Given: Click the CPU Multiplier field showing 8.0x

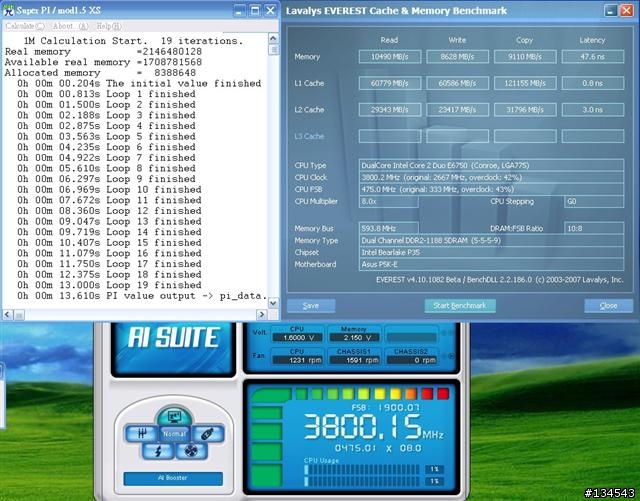Looking at the screenshot, I should pos(389,201).
